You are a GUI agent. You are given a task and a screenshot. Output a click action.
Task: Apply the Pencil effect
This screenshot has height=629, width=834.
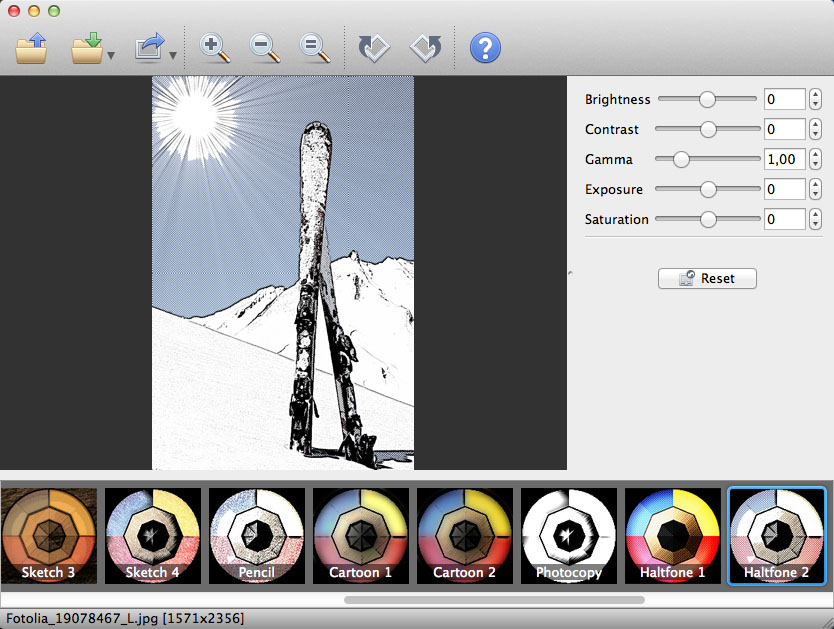point(257,536)
